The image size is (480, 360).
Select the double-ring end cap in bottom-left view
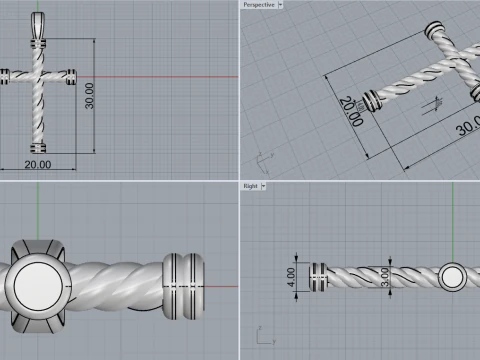pyautogui.click(x=183, y=286)
